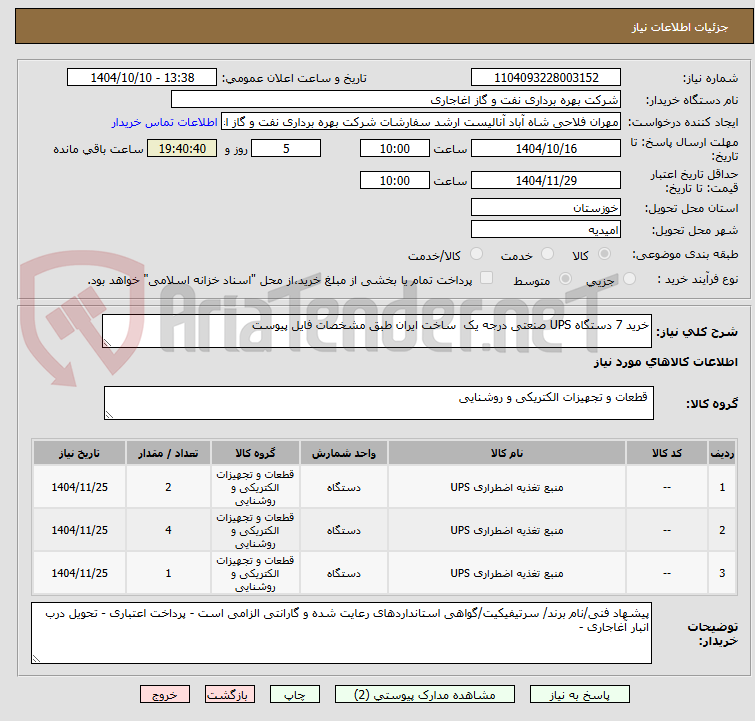Click the ایجاد کننده درخواست field
755x721 pixels.
(x=421, y=122)
